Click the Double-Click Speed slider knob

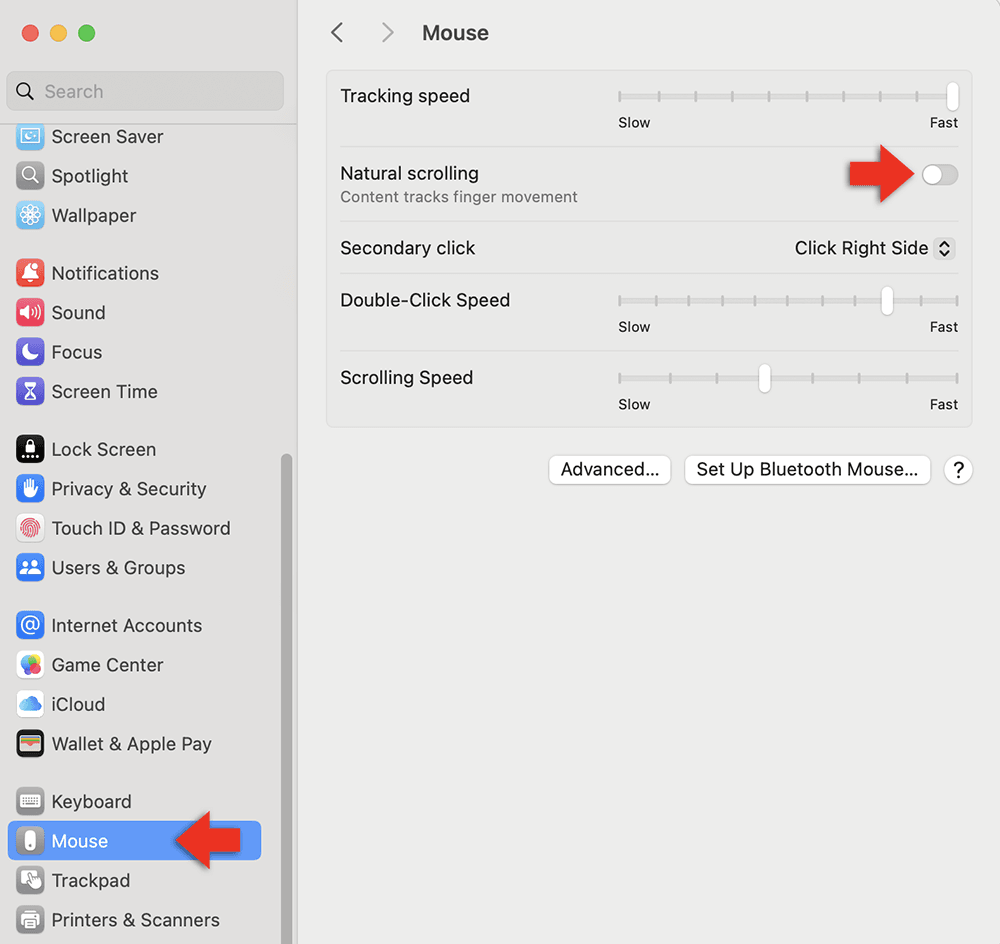(887, 300)
